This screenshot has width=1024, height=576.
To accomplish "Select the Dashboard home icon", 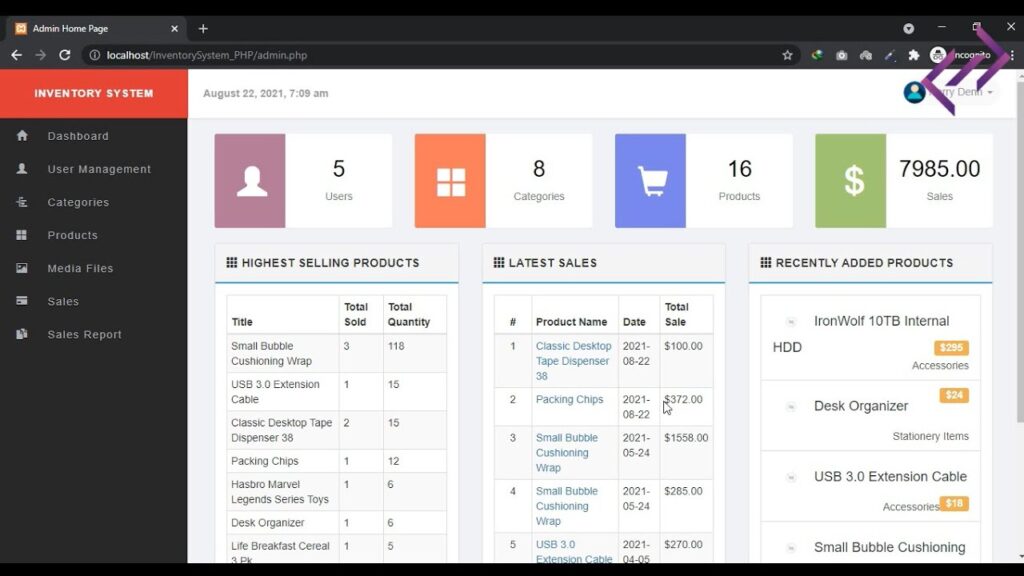I will point(22,135).
